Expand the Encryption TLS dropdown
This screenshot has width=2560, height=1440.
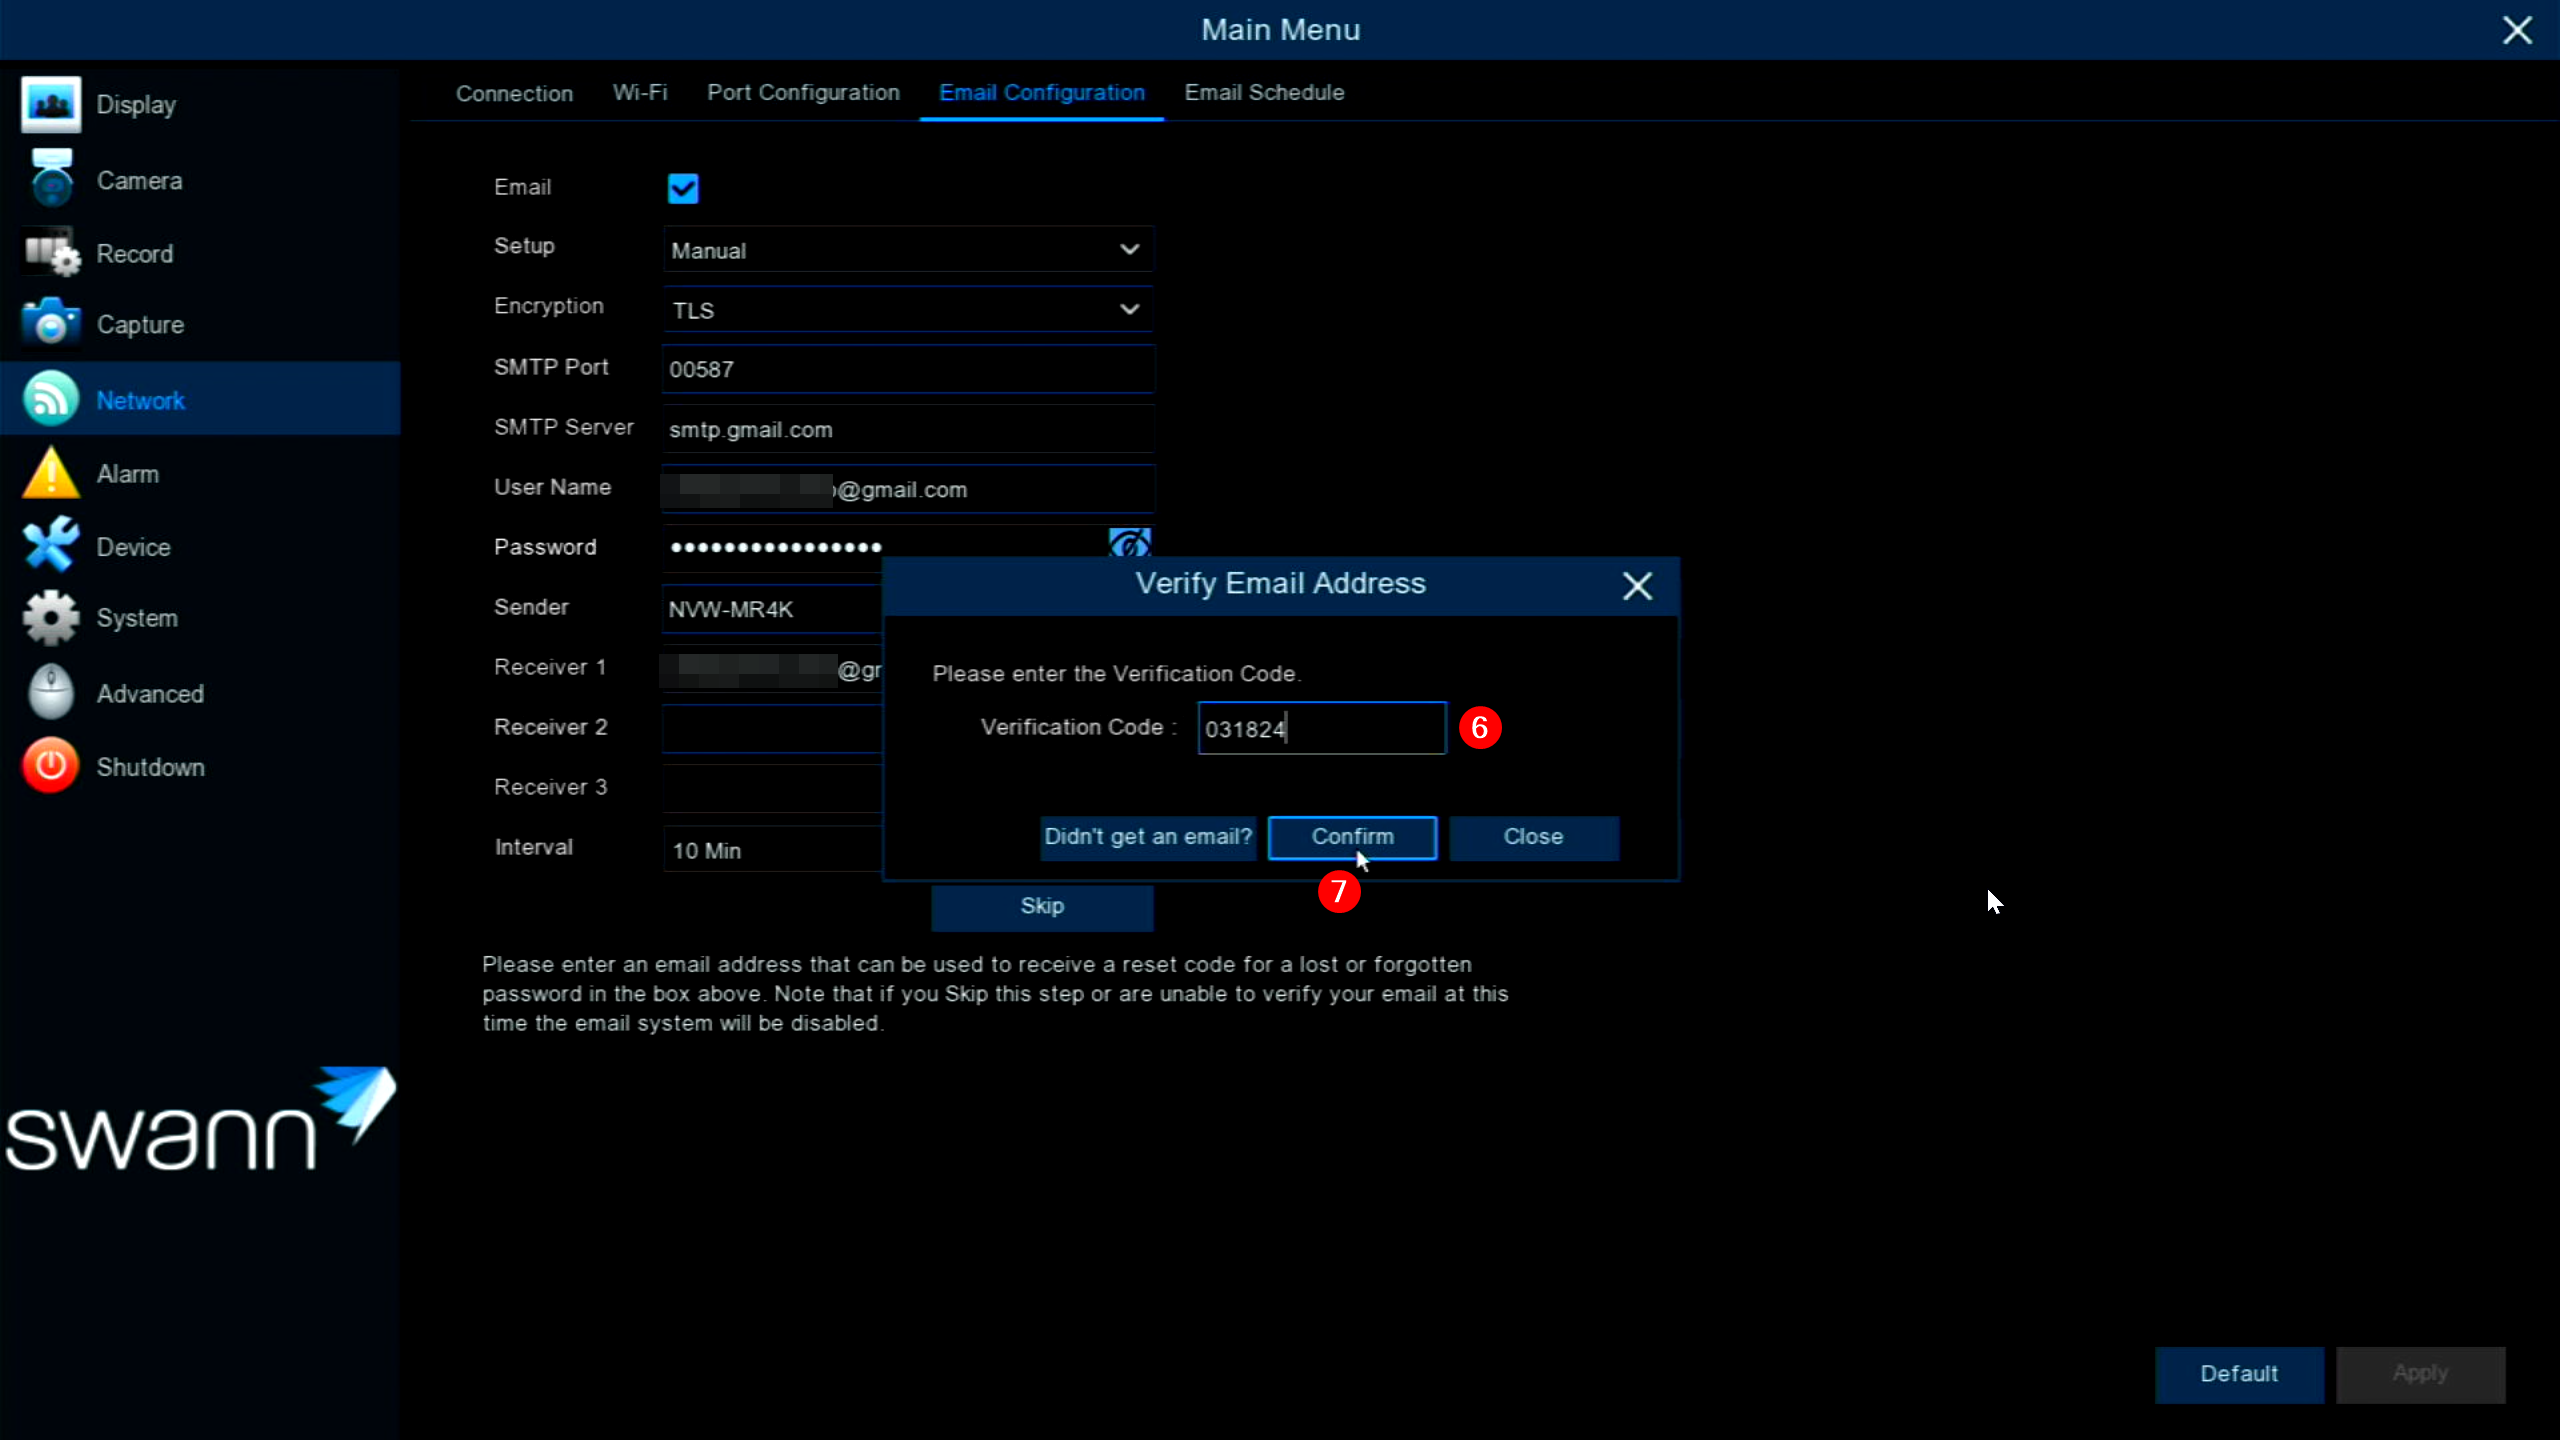coord(907,310)
